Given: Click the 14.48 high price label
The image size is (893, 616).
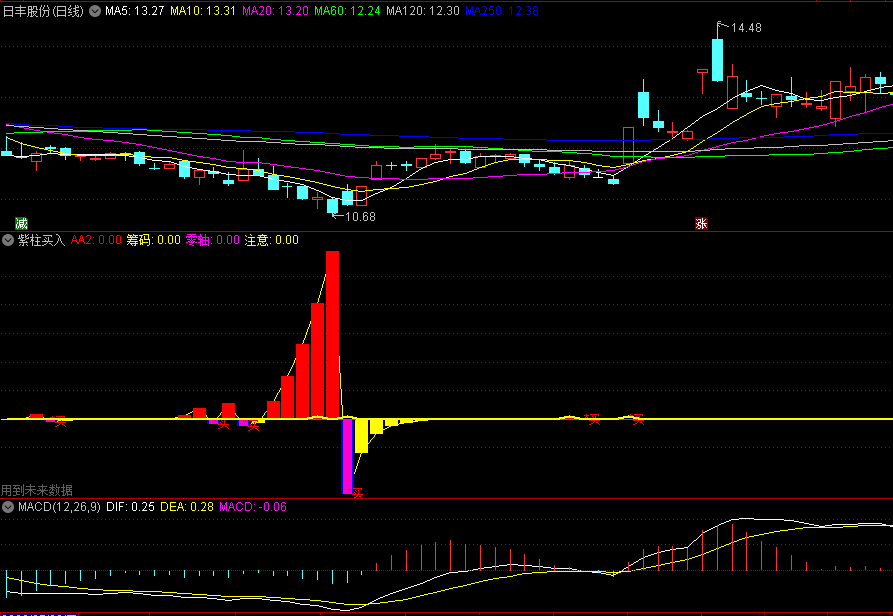Looking at the screenshot, I should pyautogui.click(x=746, y=28).
